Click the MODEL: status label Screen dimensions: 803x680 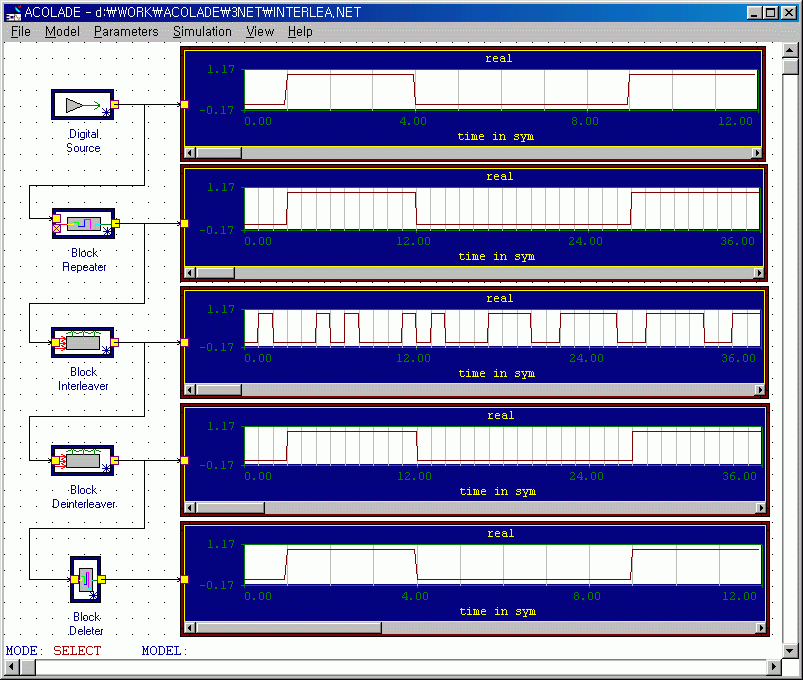pos(165,651)
